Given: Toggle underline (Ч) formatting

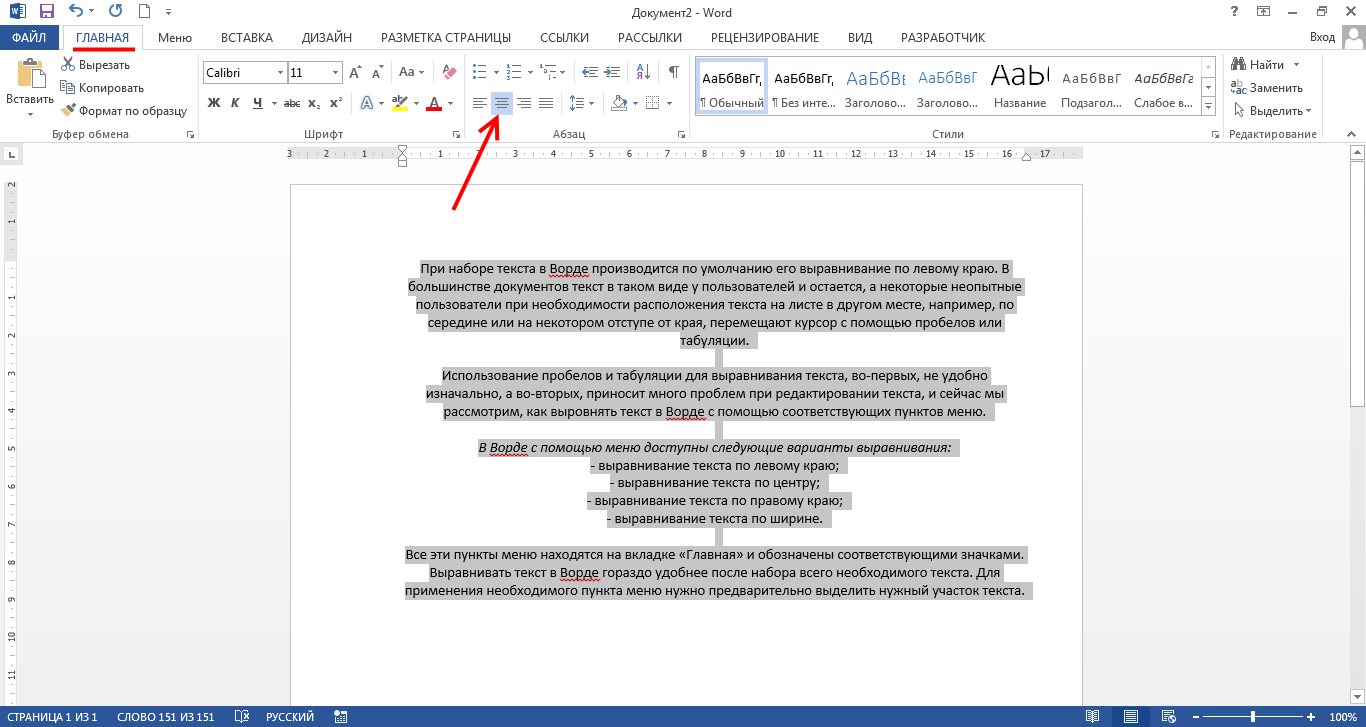Looking at the screenshot, I should 258,103.
